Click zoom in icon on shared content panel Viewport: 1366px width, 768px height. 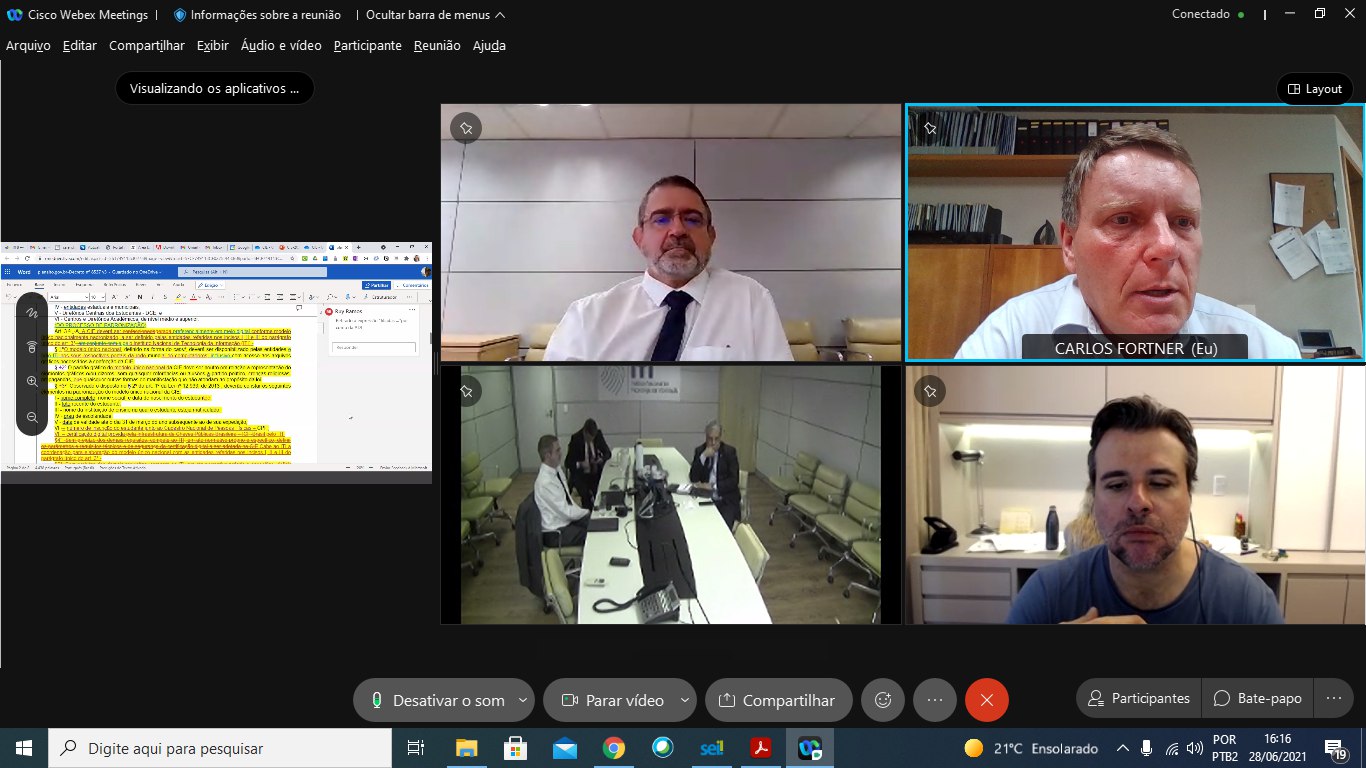pyautogui.click(x=32, y=382)
